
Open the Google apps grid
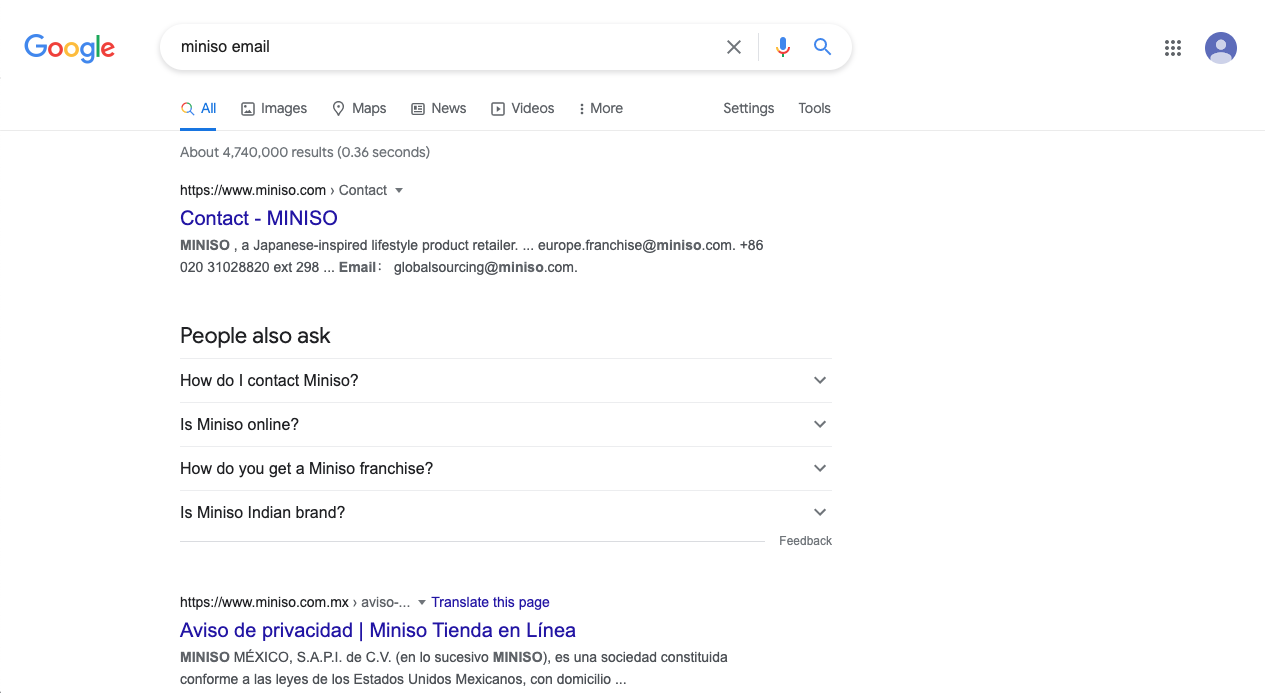point(1173,48)
